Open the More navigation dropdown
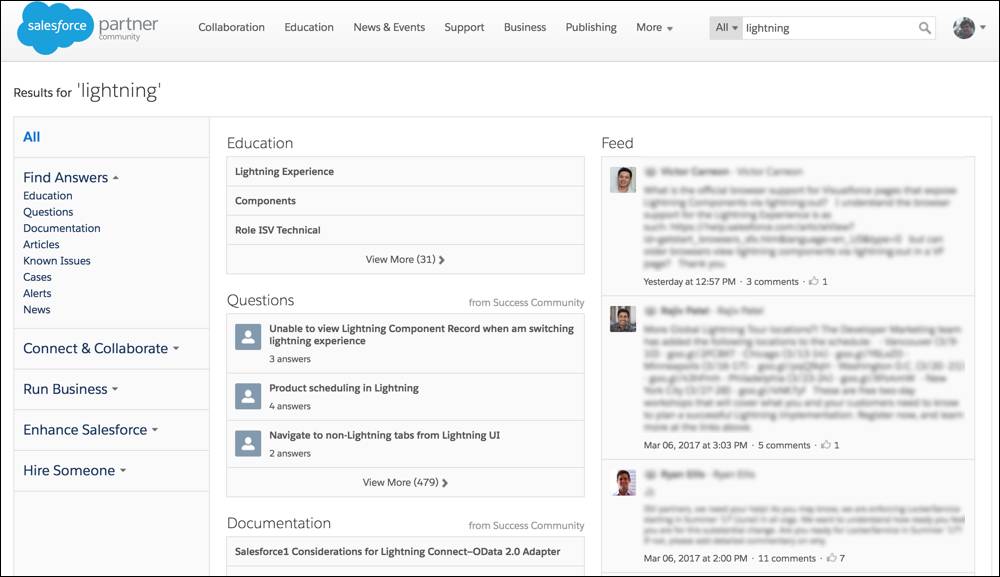 point(654,27)
